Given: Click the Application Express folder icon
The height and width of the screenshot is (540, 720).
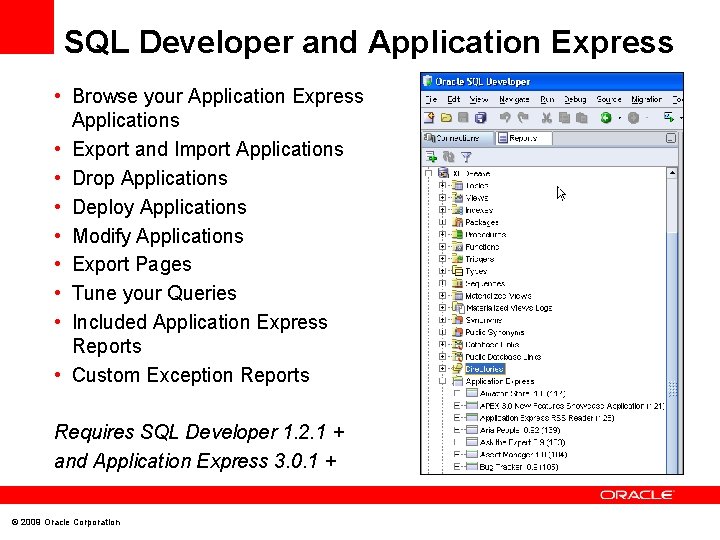Looking at the screenshot, I should 457,381.
